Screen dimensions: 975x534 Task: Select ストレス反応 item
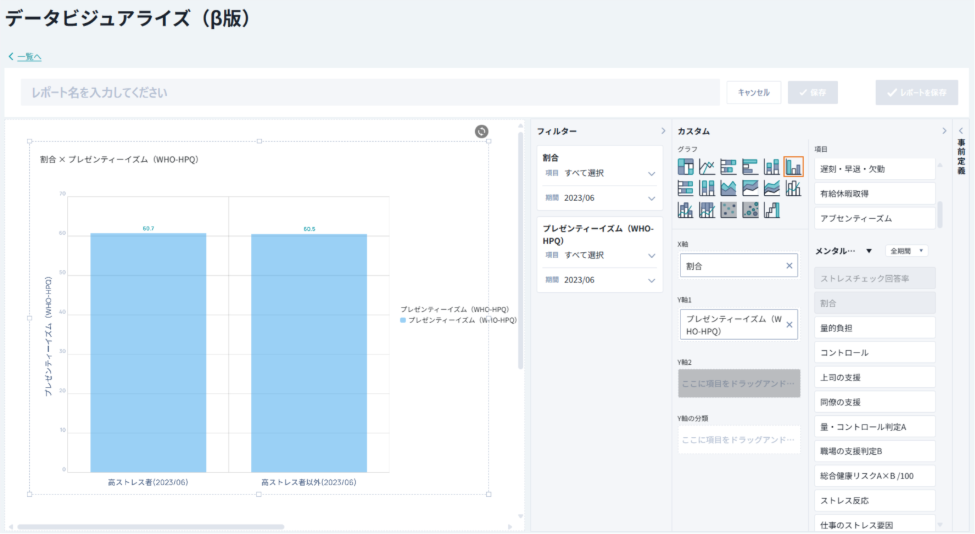point(874,500)
